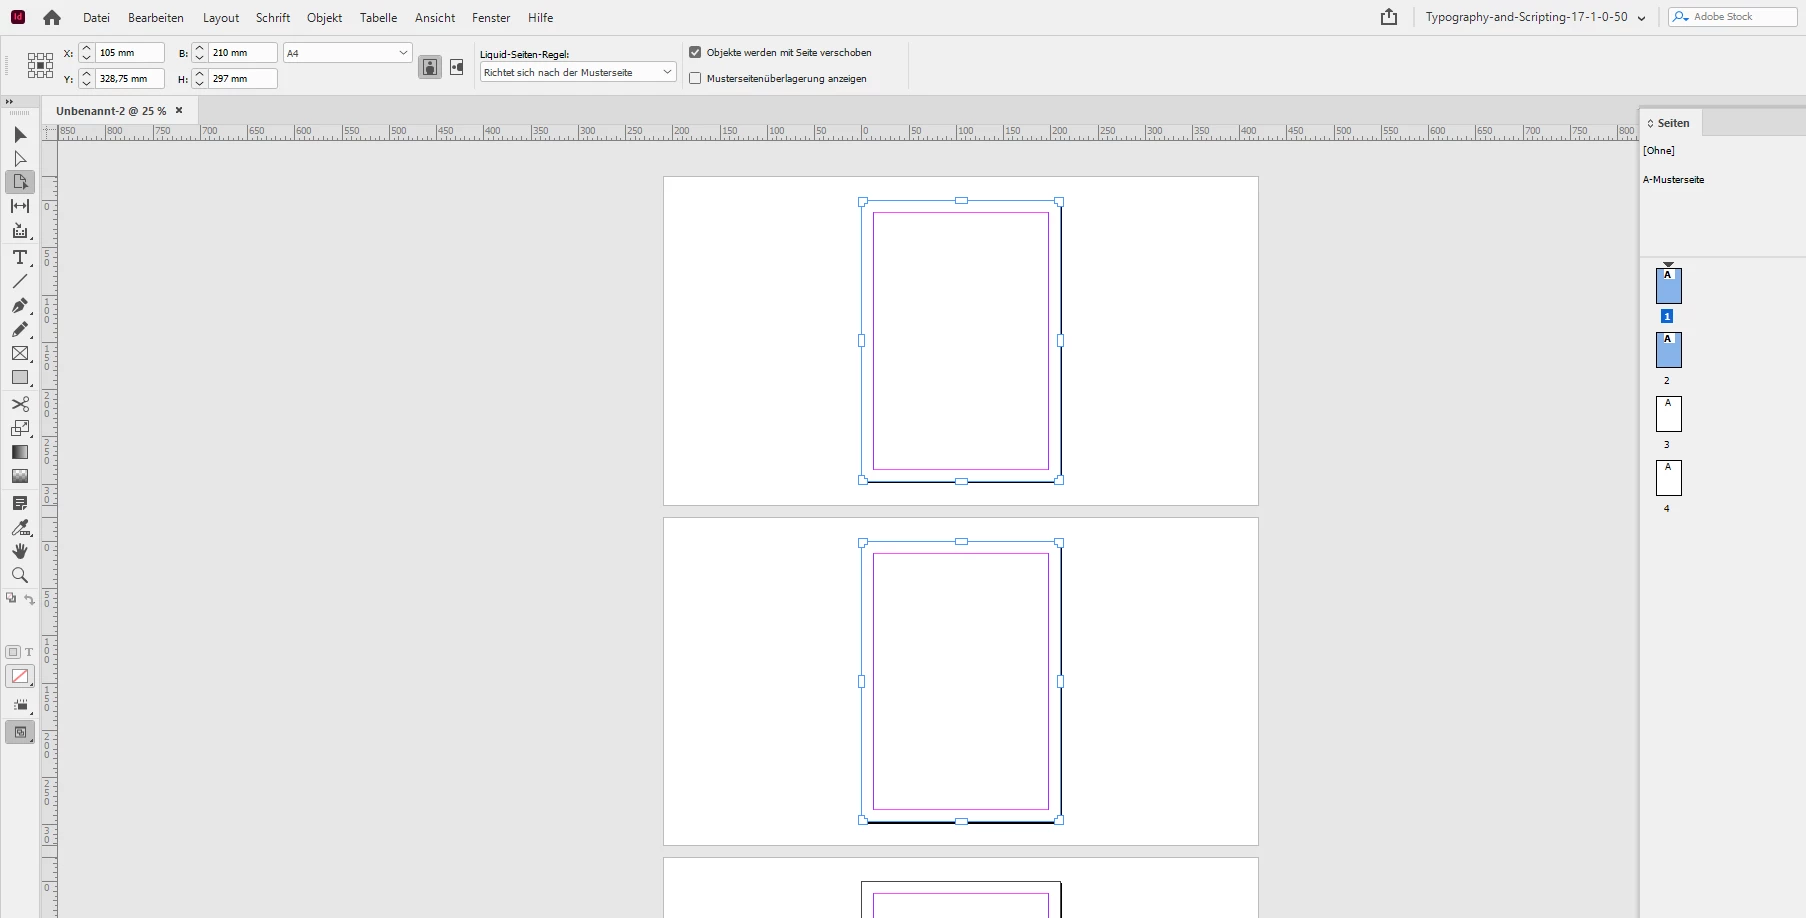The width and height of the screenshot is (1806, 918).
Task: Select the [Ohne] master in Seiten panel
Action: click(1659, 151)
